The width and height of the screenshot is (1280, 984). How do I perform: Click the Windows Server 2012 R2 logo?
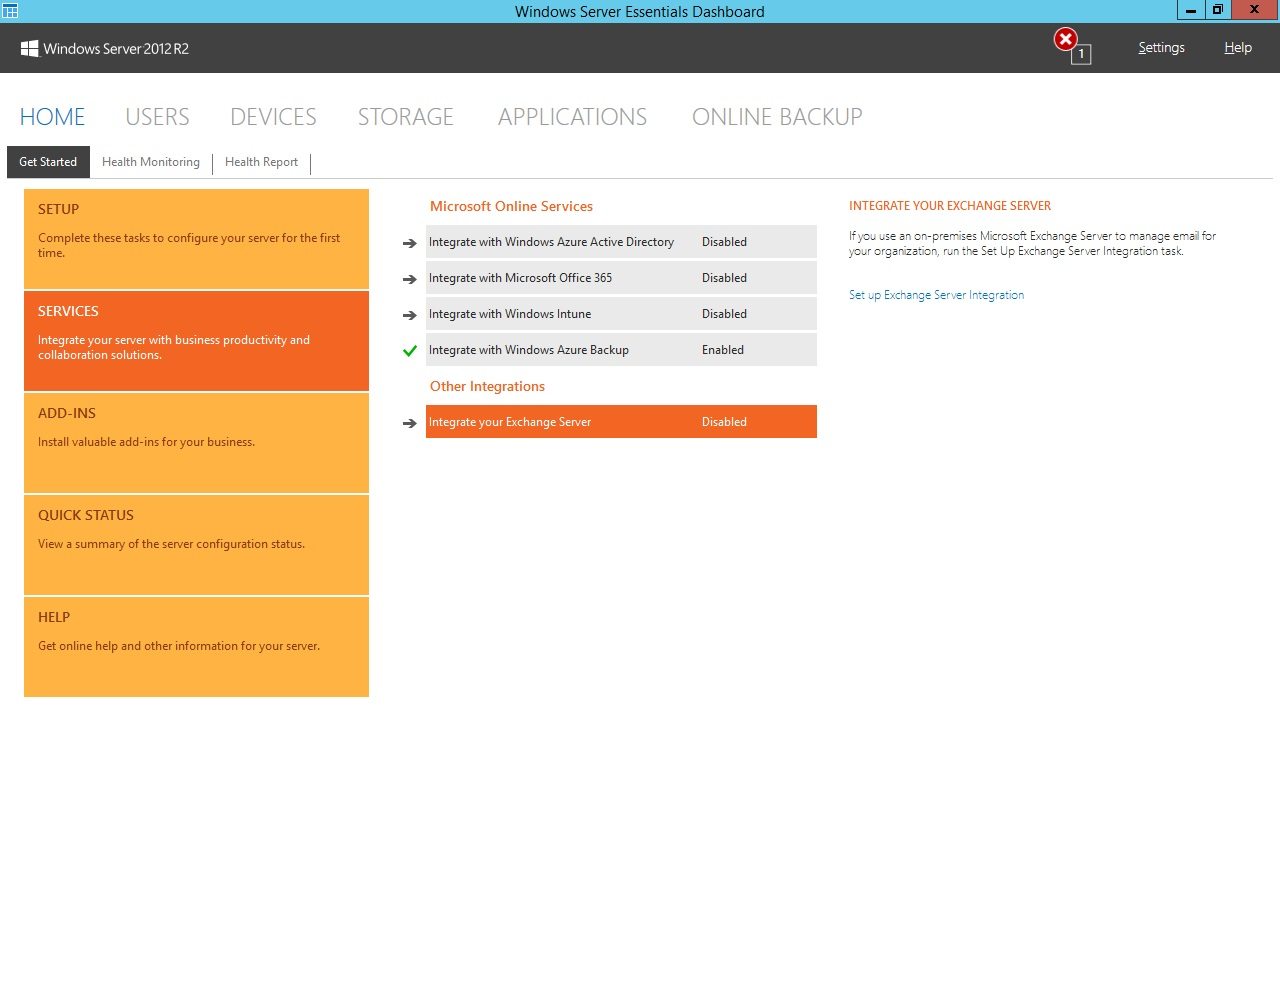pyautogui.click(x=104, y=48)
